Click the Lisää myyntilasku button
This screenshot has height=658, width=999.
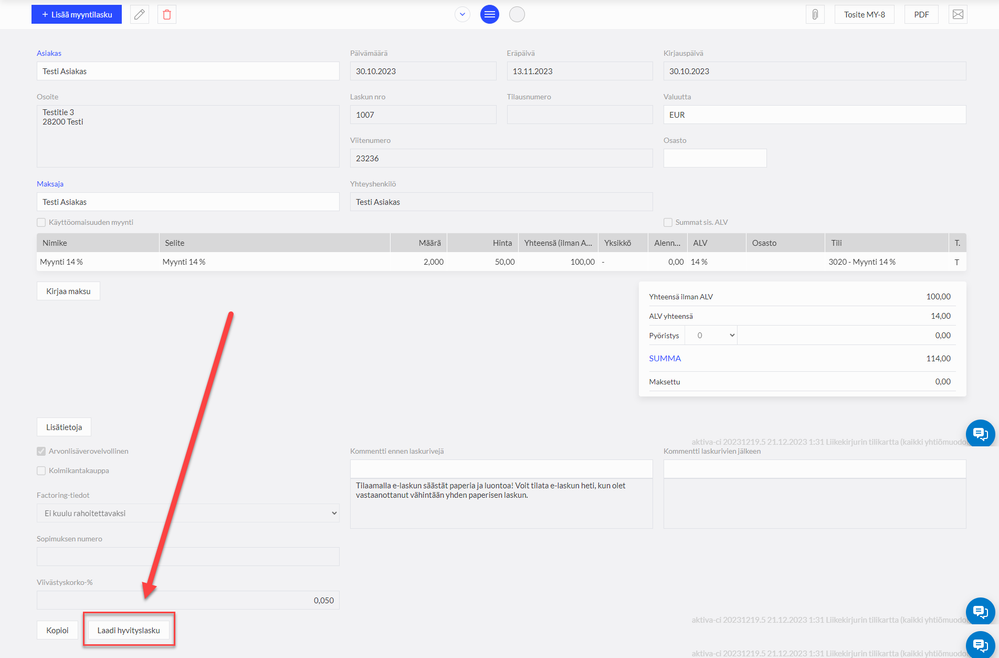[76, 14]
